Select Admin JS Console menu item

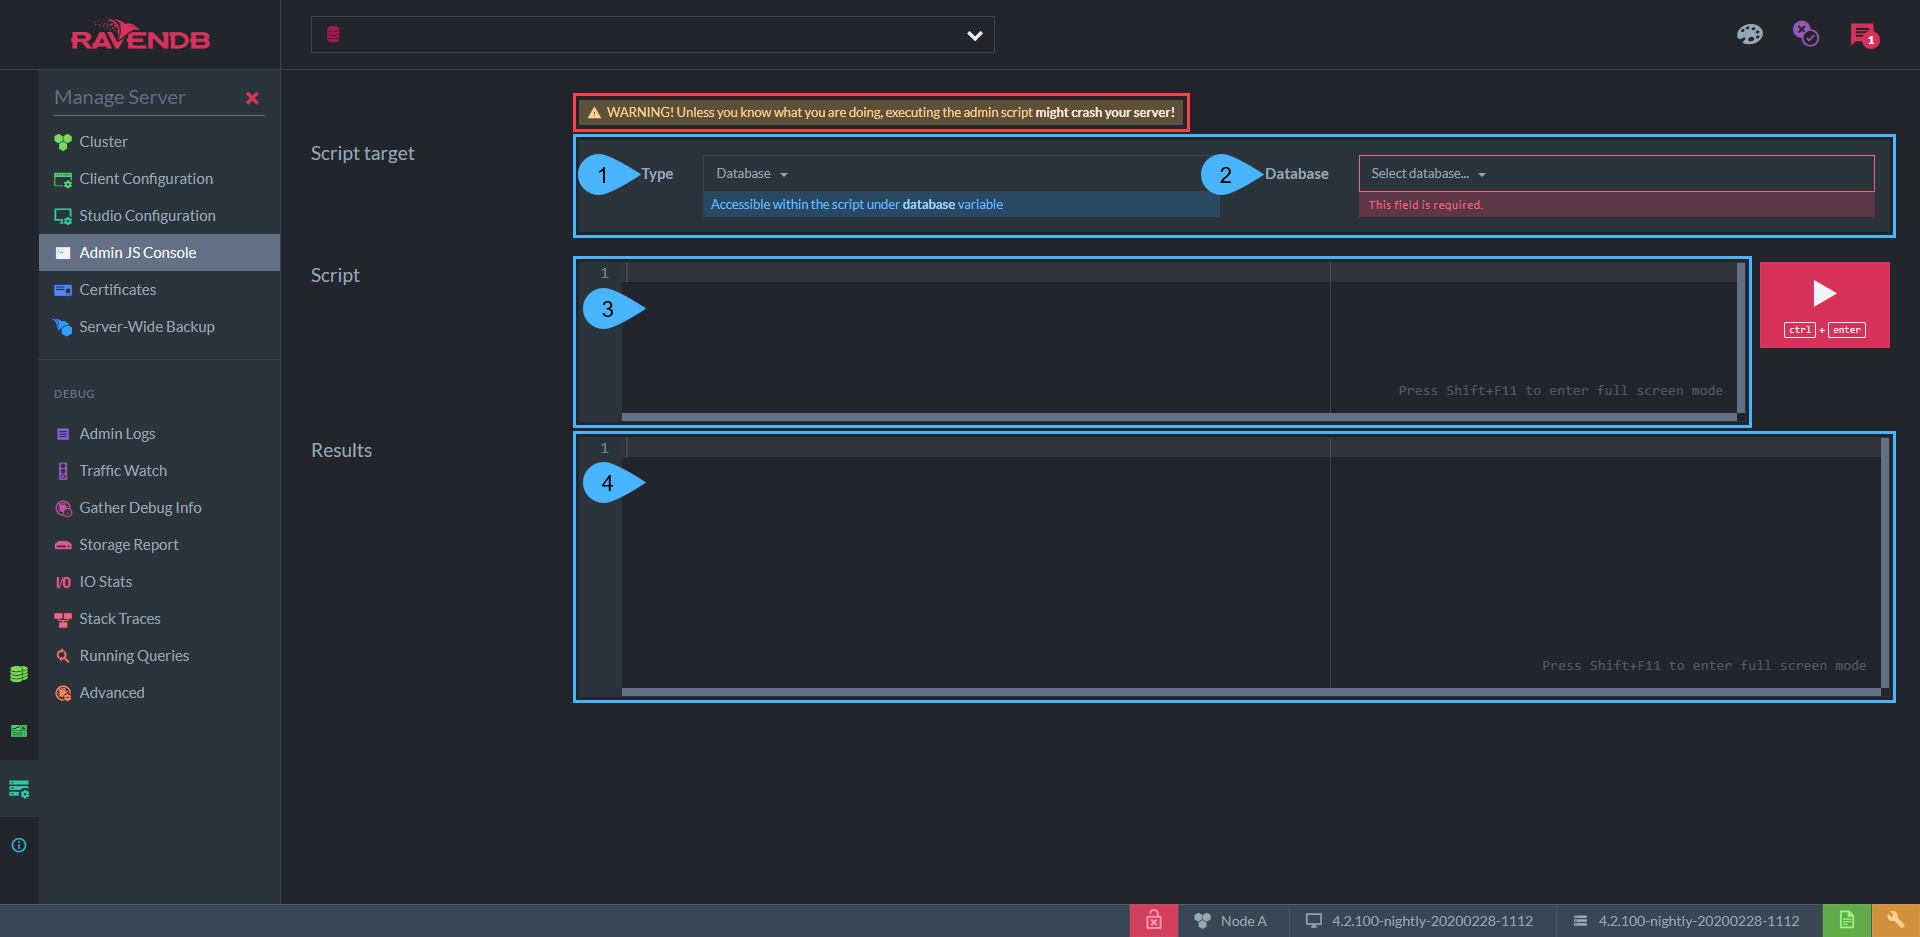click(159, 253)
